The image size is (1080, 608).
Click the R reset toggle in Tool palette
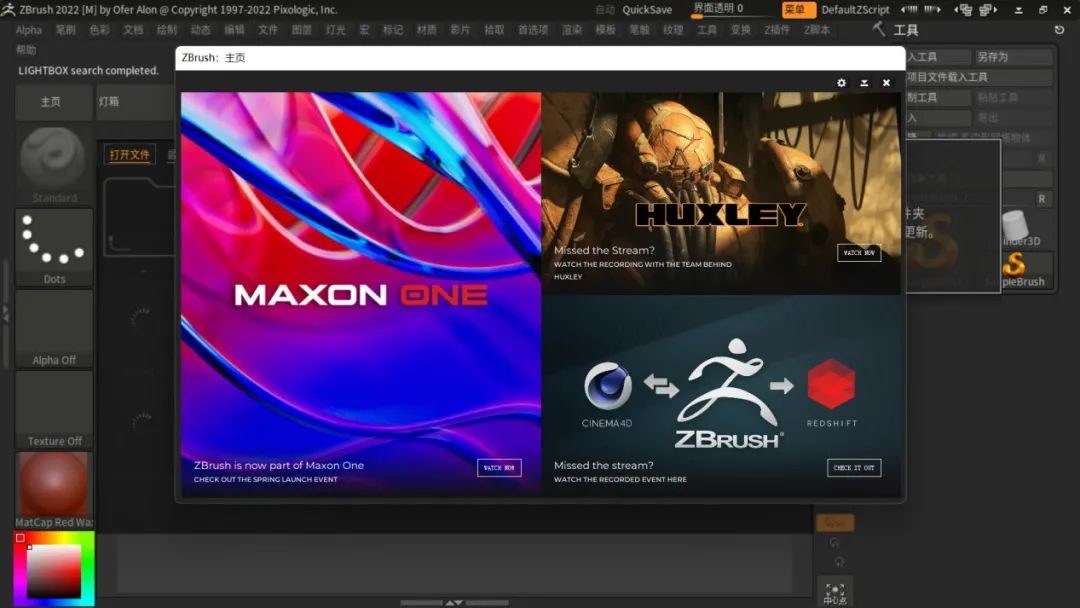click(x=1041, y=199)
